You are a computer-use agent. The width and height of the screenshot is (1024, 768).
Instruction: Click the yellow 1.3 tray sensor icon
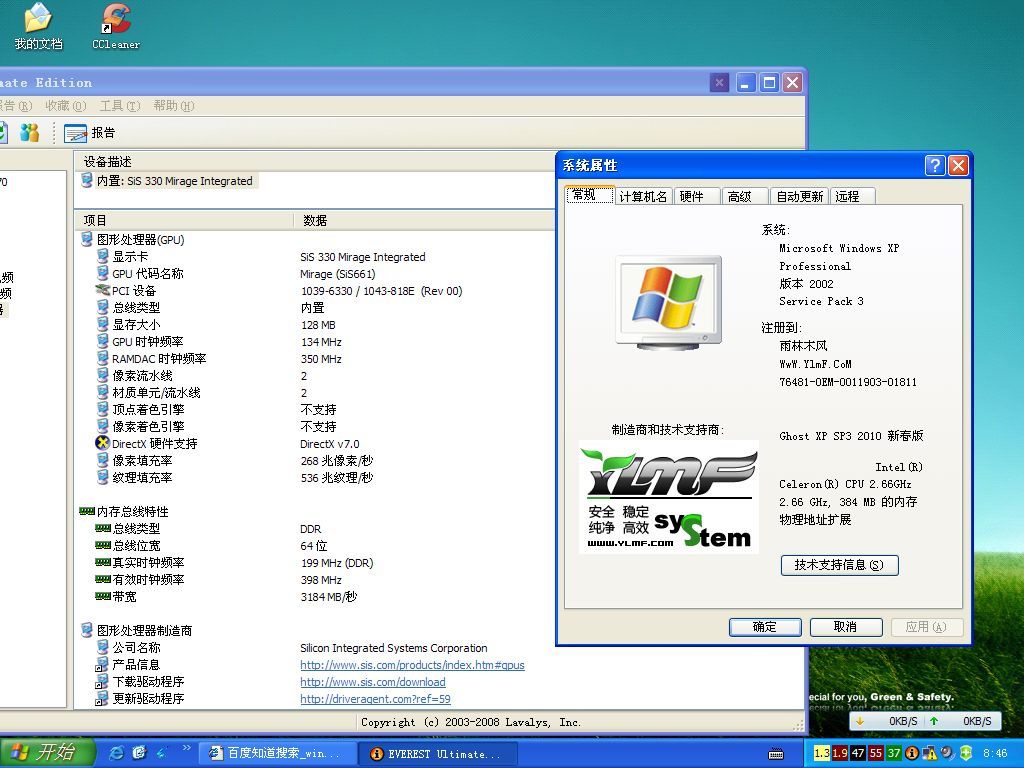point(822,753)
